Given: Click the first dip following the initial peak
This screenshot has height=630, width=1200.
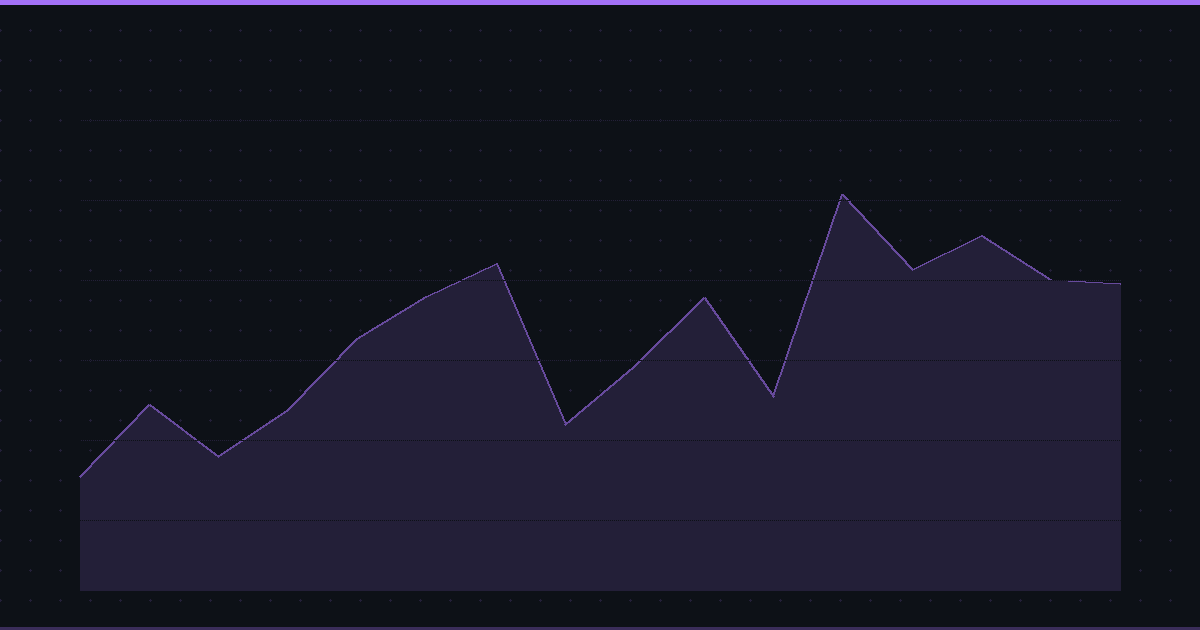Looking at the screenshot, I should coord(219,457).
